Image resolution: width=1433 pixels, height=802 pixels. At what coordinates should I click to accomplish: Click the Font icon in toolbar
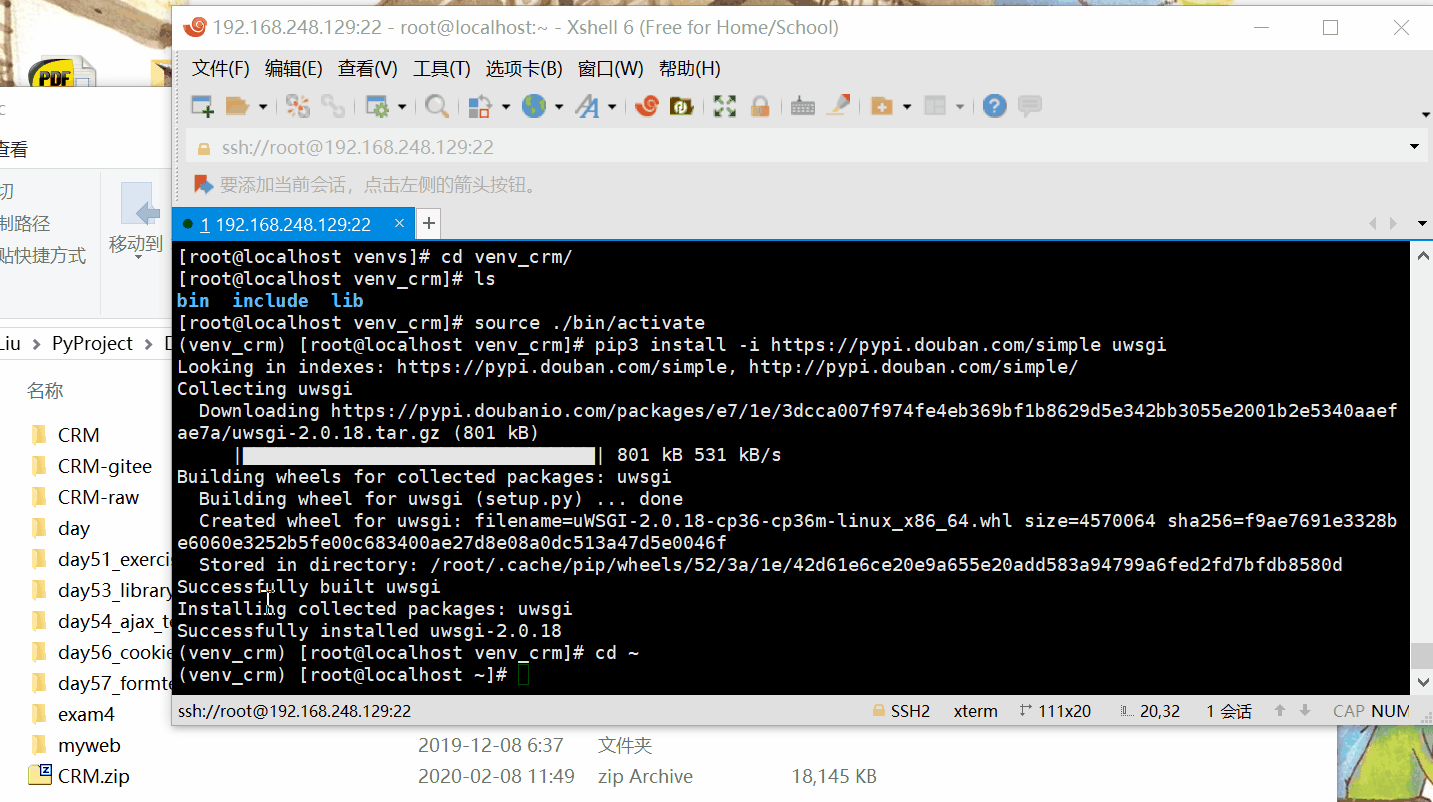pyautogui.click(x=587, y=106)
